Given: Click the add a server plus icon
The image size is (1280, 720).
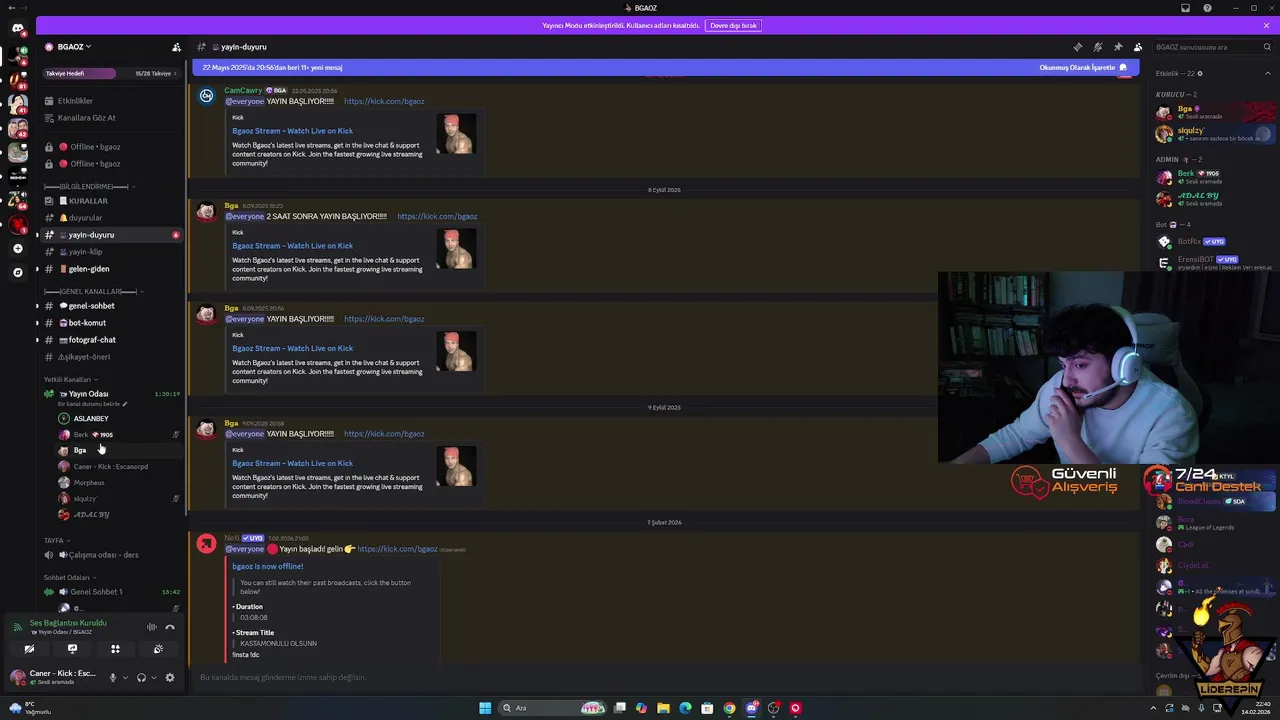Looking at the screenshot, I should (17, 248).
